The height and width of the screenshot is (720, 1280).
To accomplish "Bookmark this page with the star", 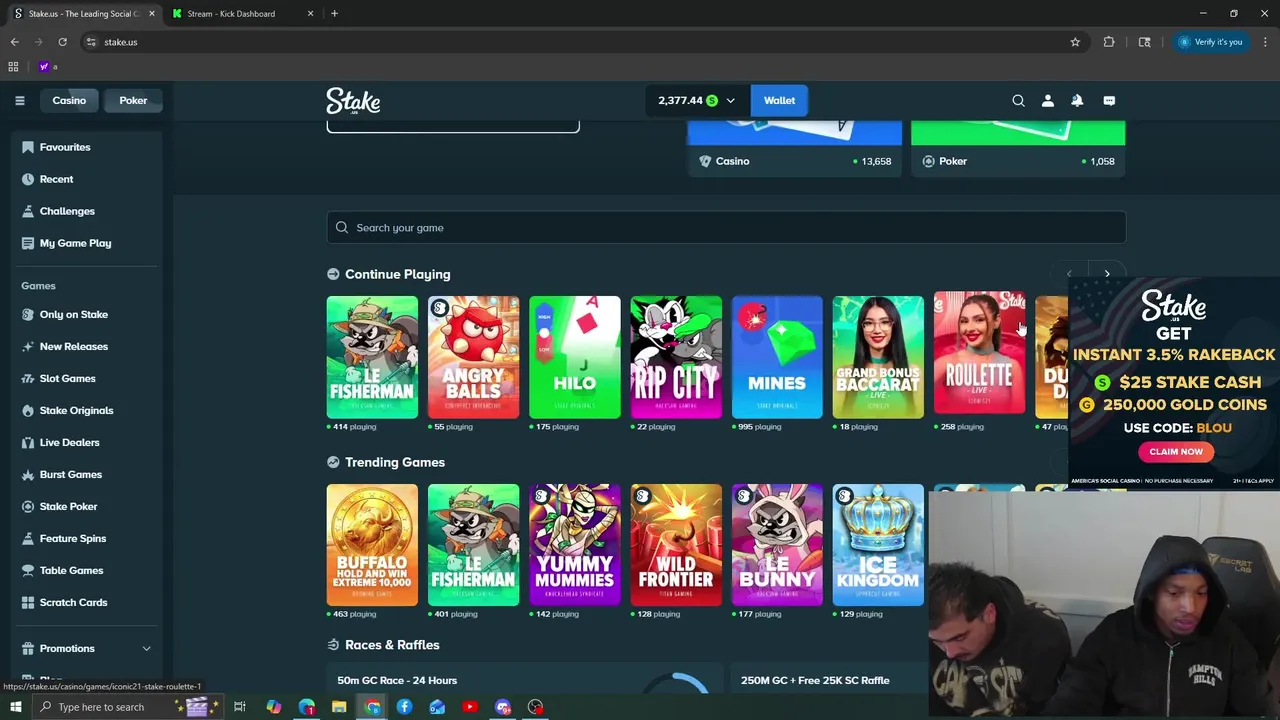I will coord(1075,42).
